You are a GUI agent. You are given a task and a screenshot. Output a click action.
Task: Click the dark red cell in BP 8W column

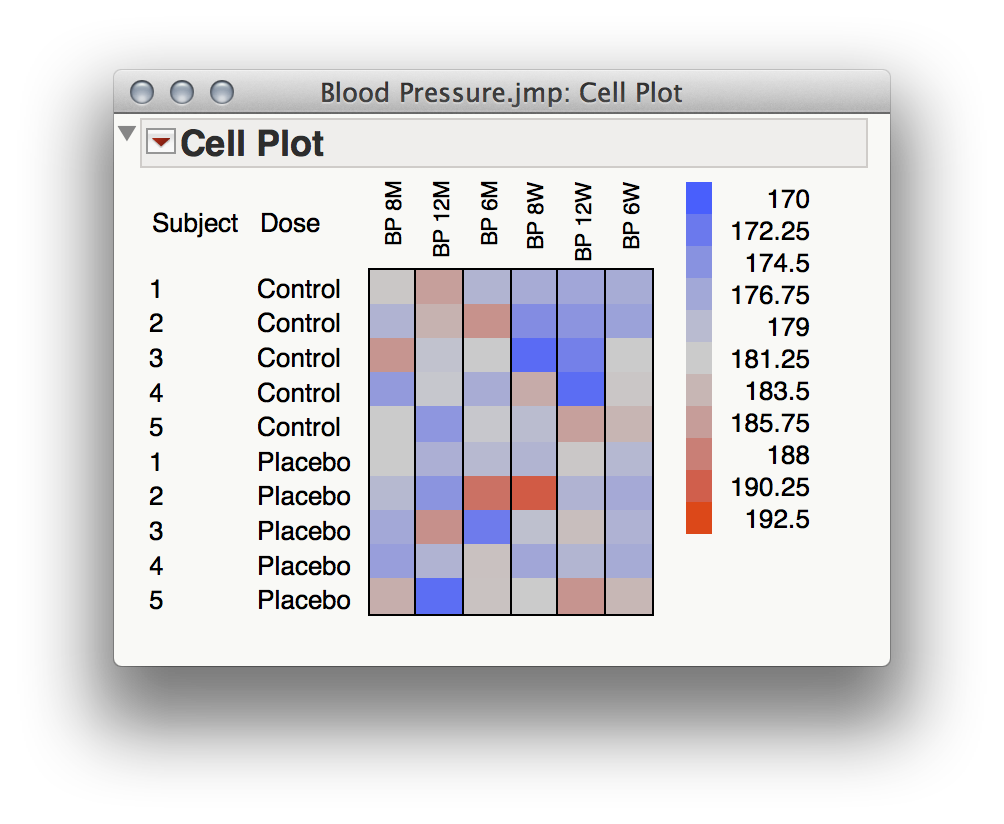point(536,496)
